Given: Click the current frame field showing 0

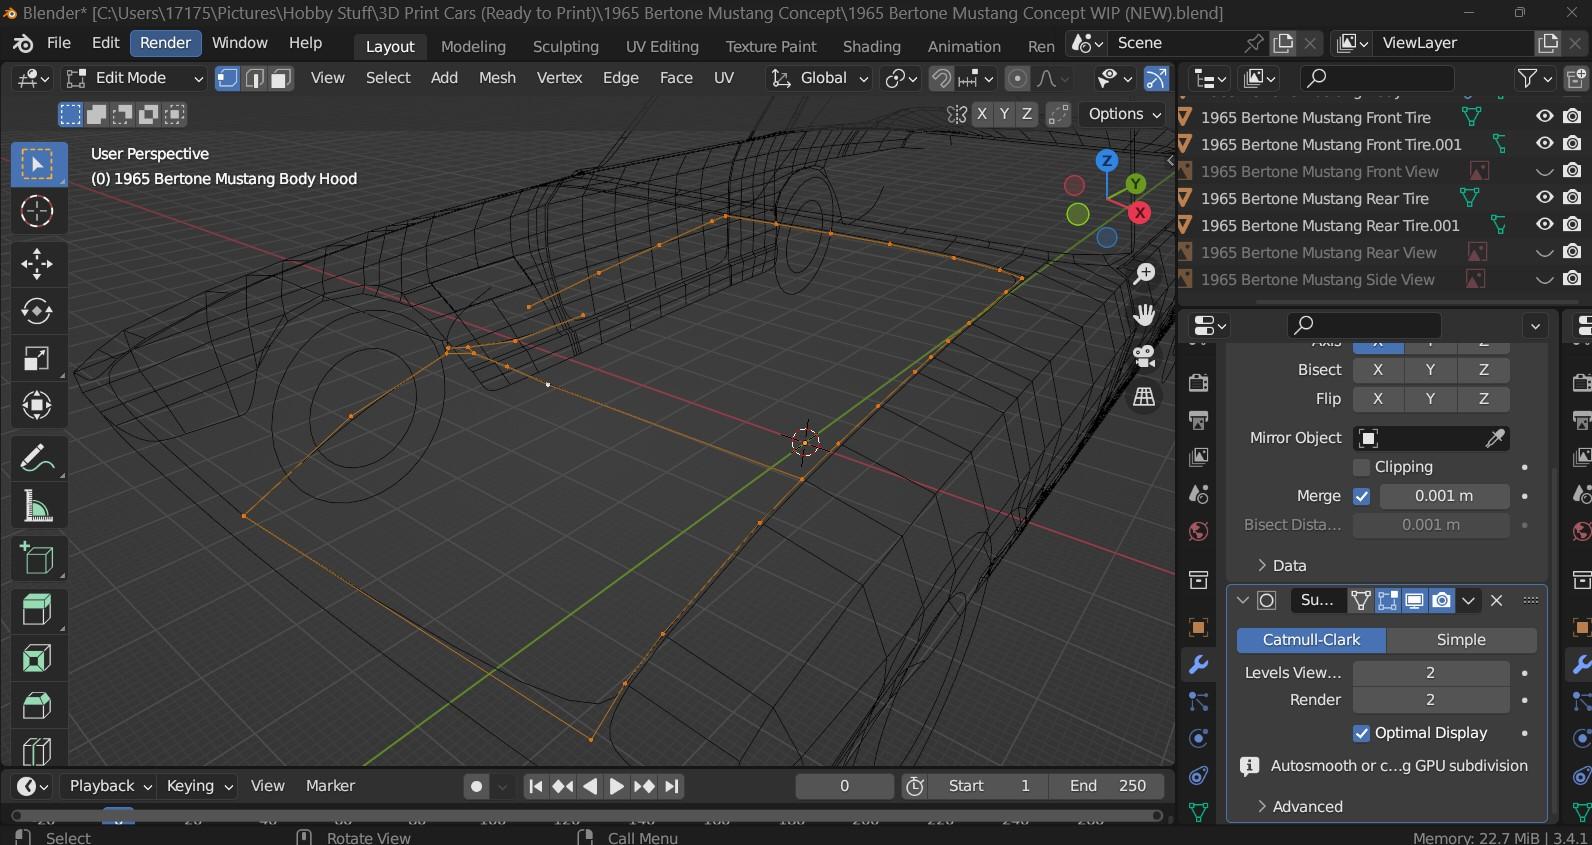Looking at the screenshot, I should pos(844,786).
